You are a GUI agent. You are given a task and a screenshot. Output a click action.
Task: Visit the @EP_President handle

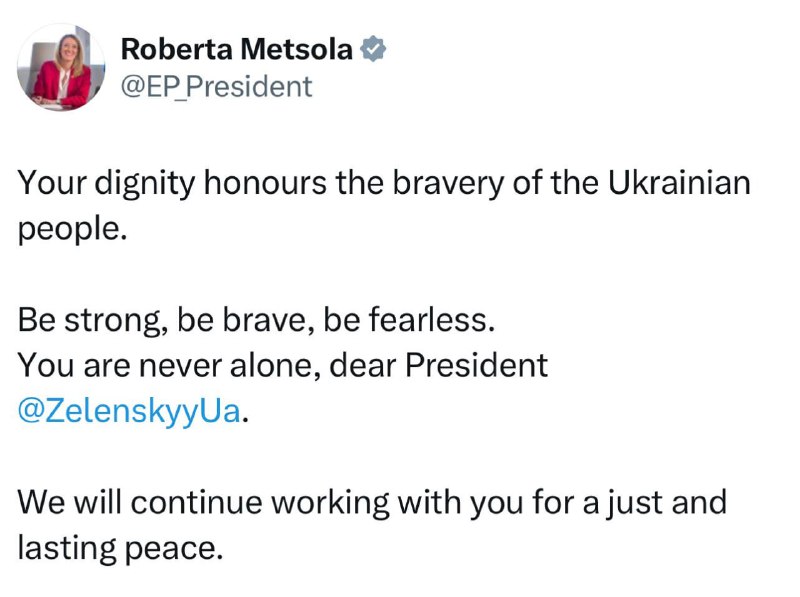[216, 86]
